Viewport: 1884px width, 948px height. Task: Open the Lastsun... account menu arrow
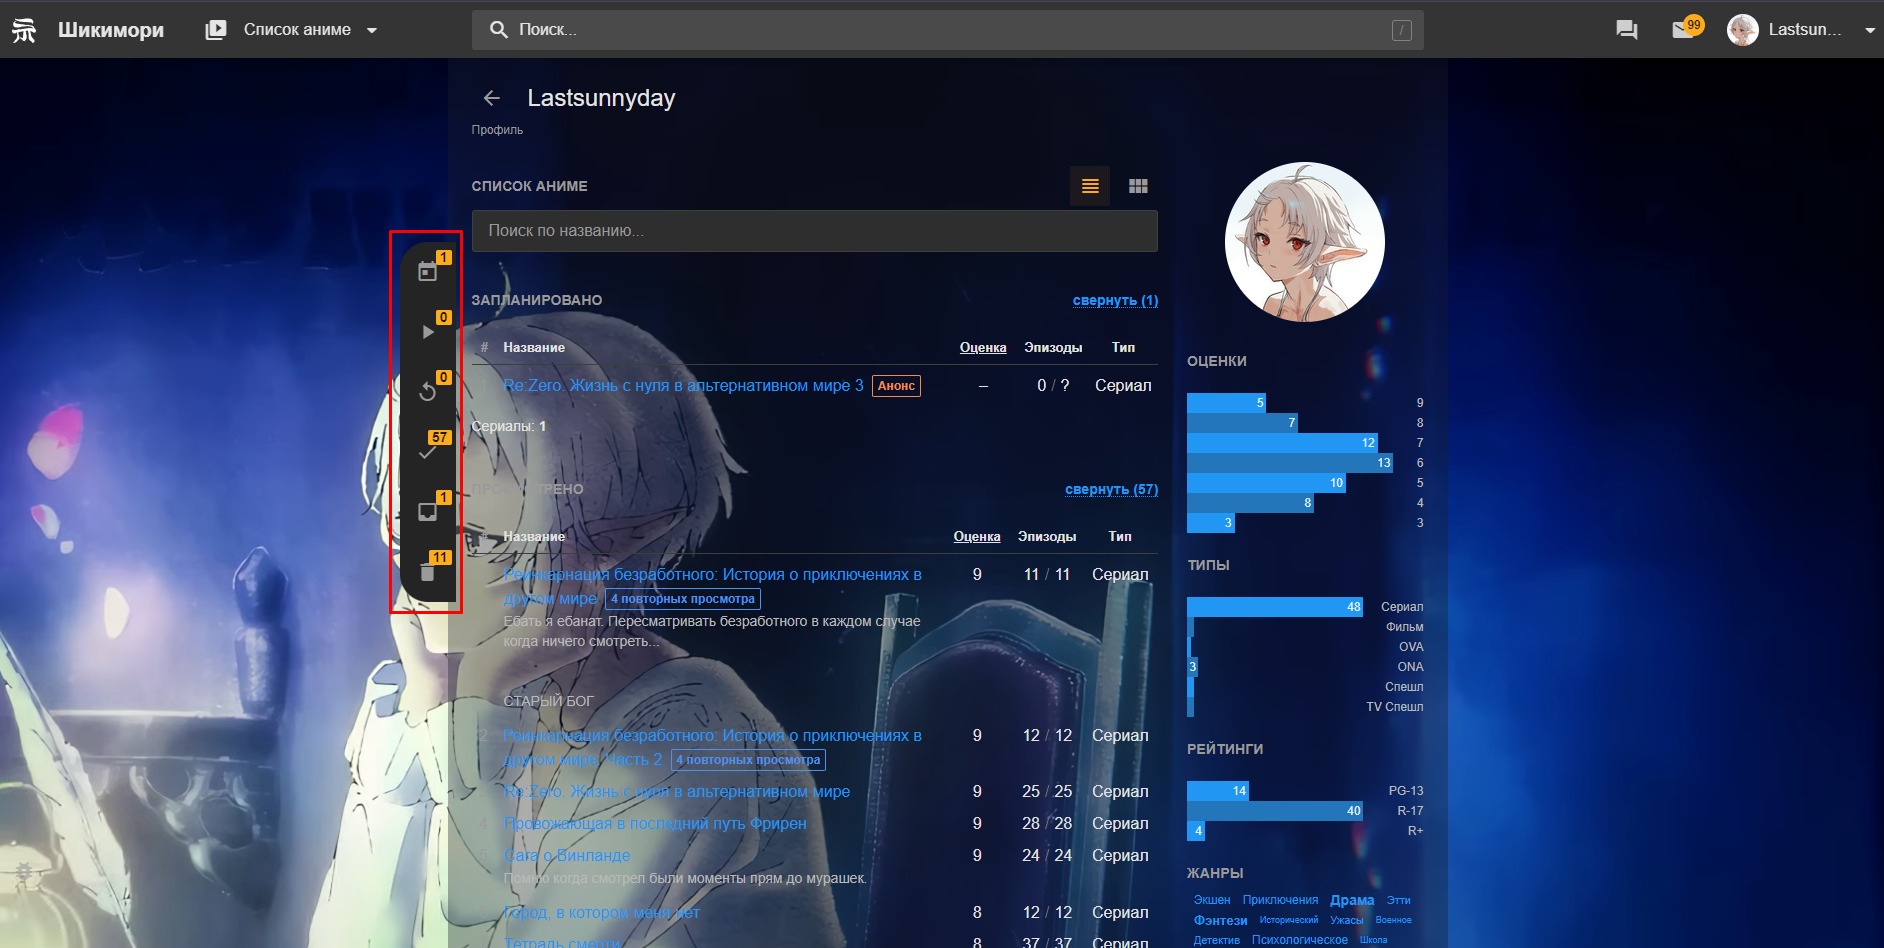(1869, 30)
